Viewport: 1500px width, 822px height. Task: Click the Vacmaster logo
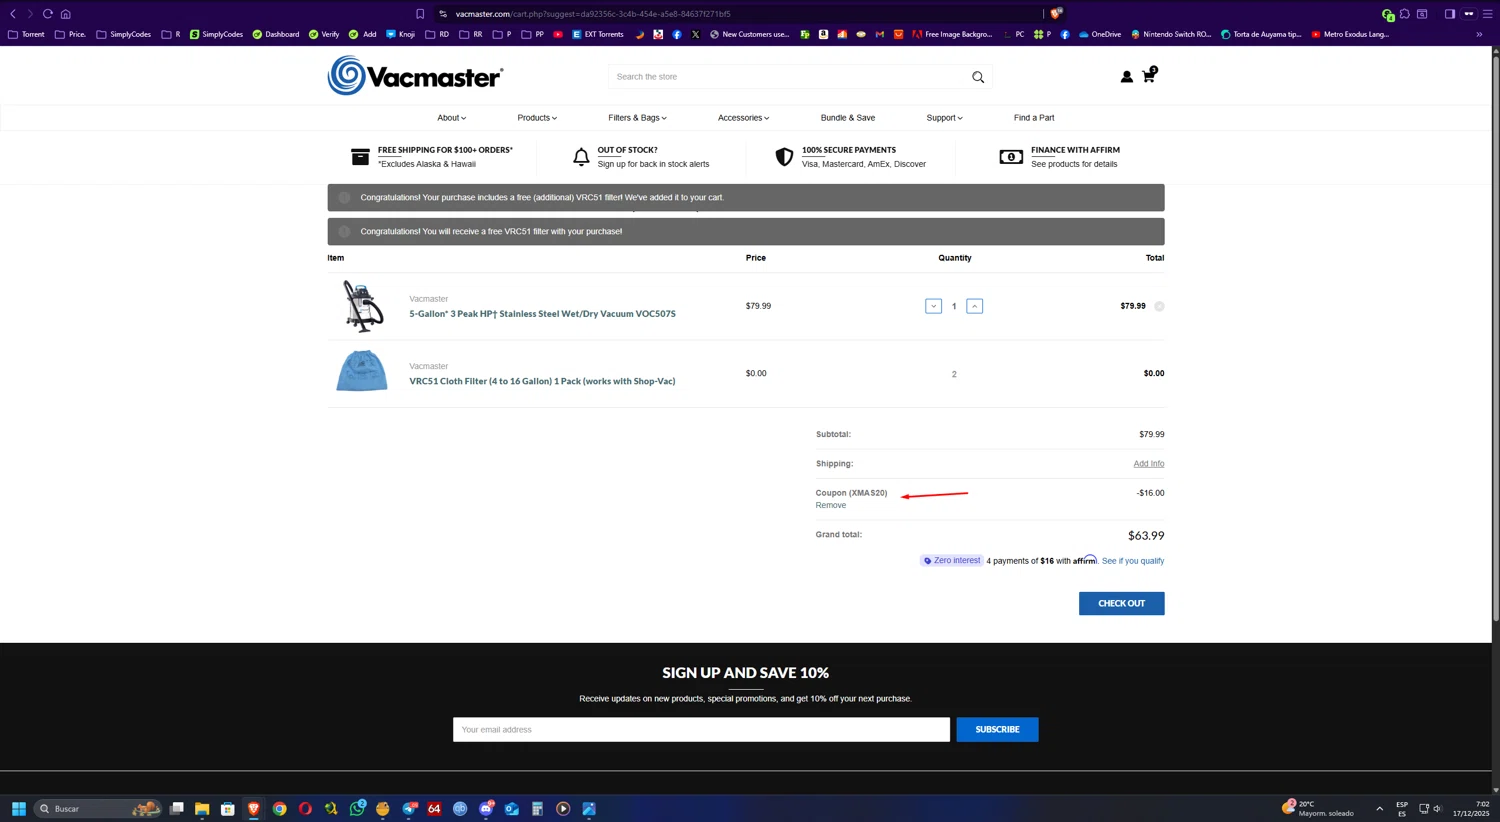coord(415,76)
